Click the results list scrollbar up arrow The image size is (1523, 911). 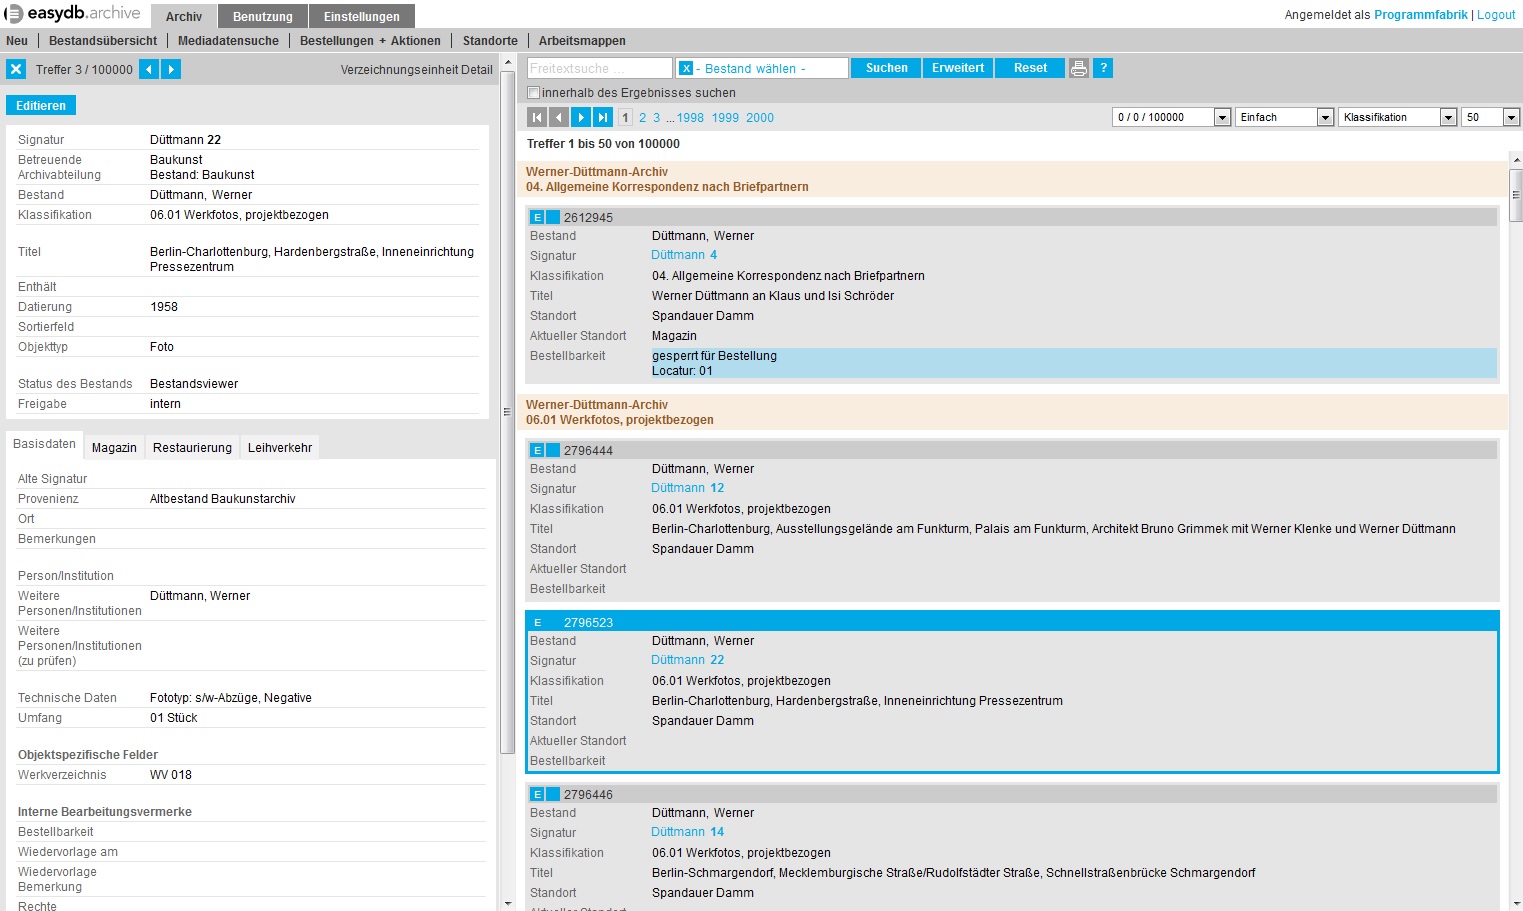click(x=1516, y=159)
